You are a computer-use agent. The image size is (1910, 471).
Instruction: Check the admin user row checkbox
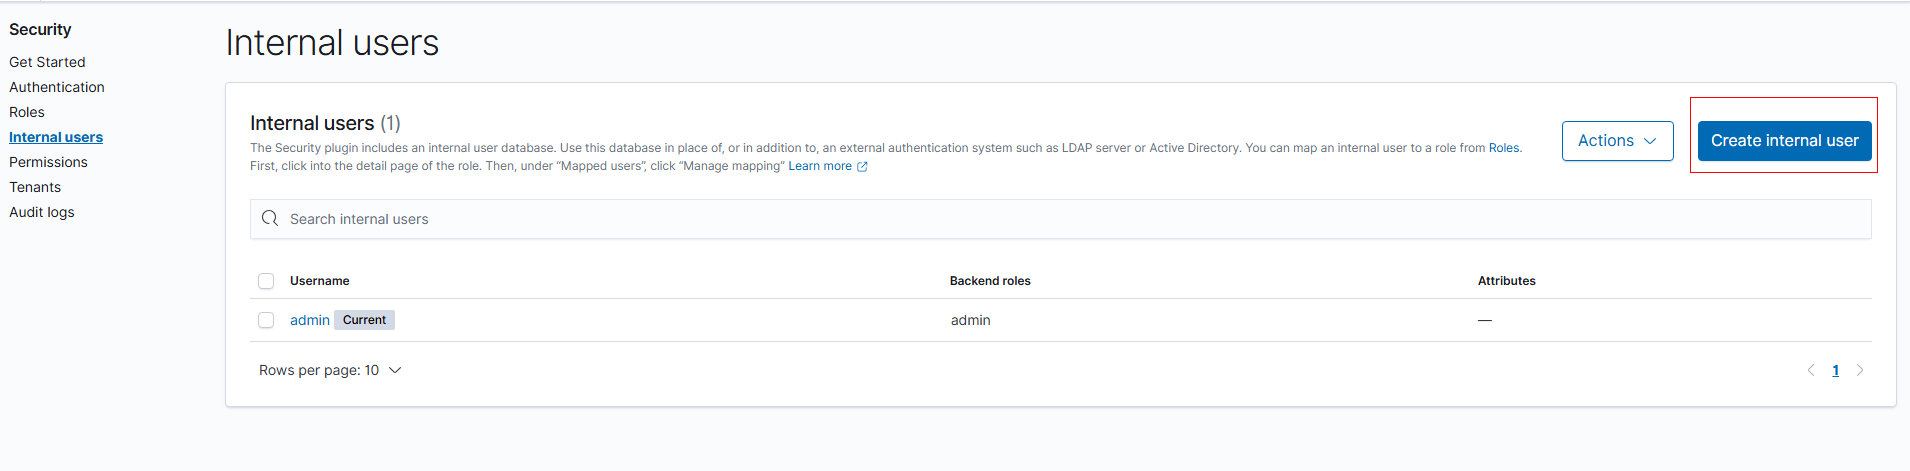[266, 320]
